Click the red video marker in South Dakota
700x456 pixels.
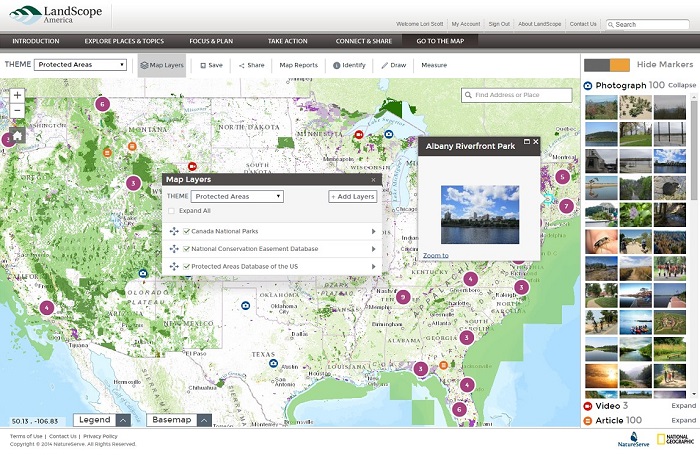point(192,166)
